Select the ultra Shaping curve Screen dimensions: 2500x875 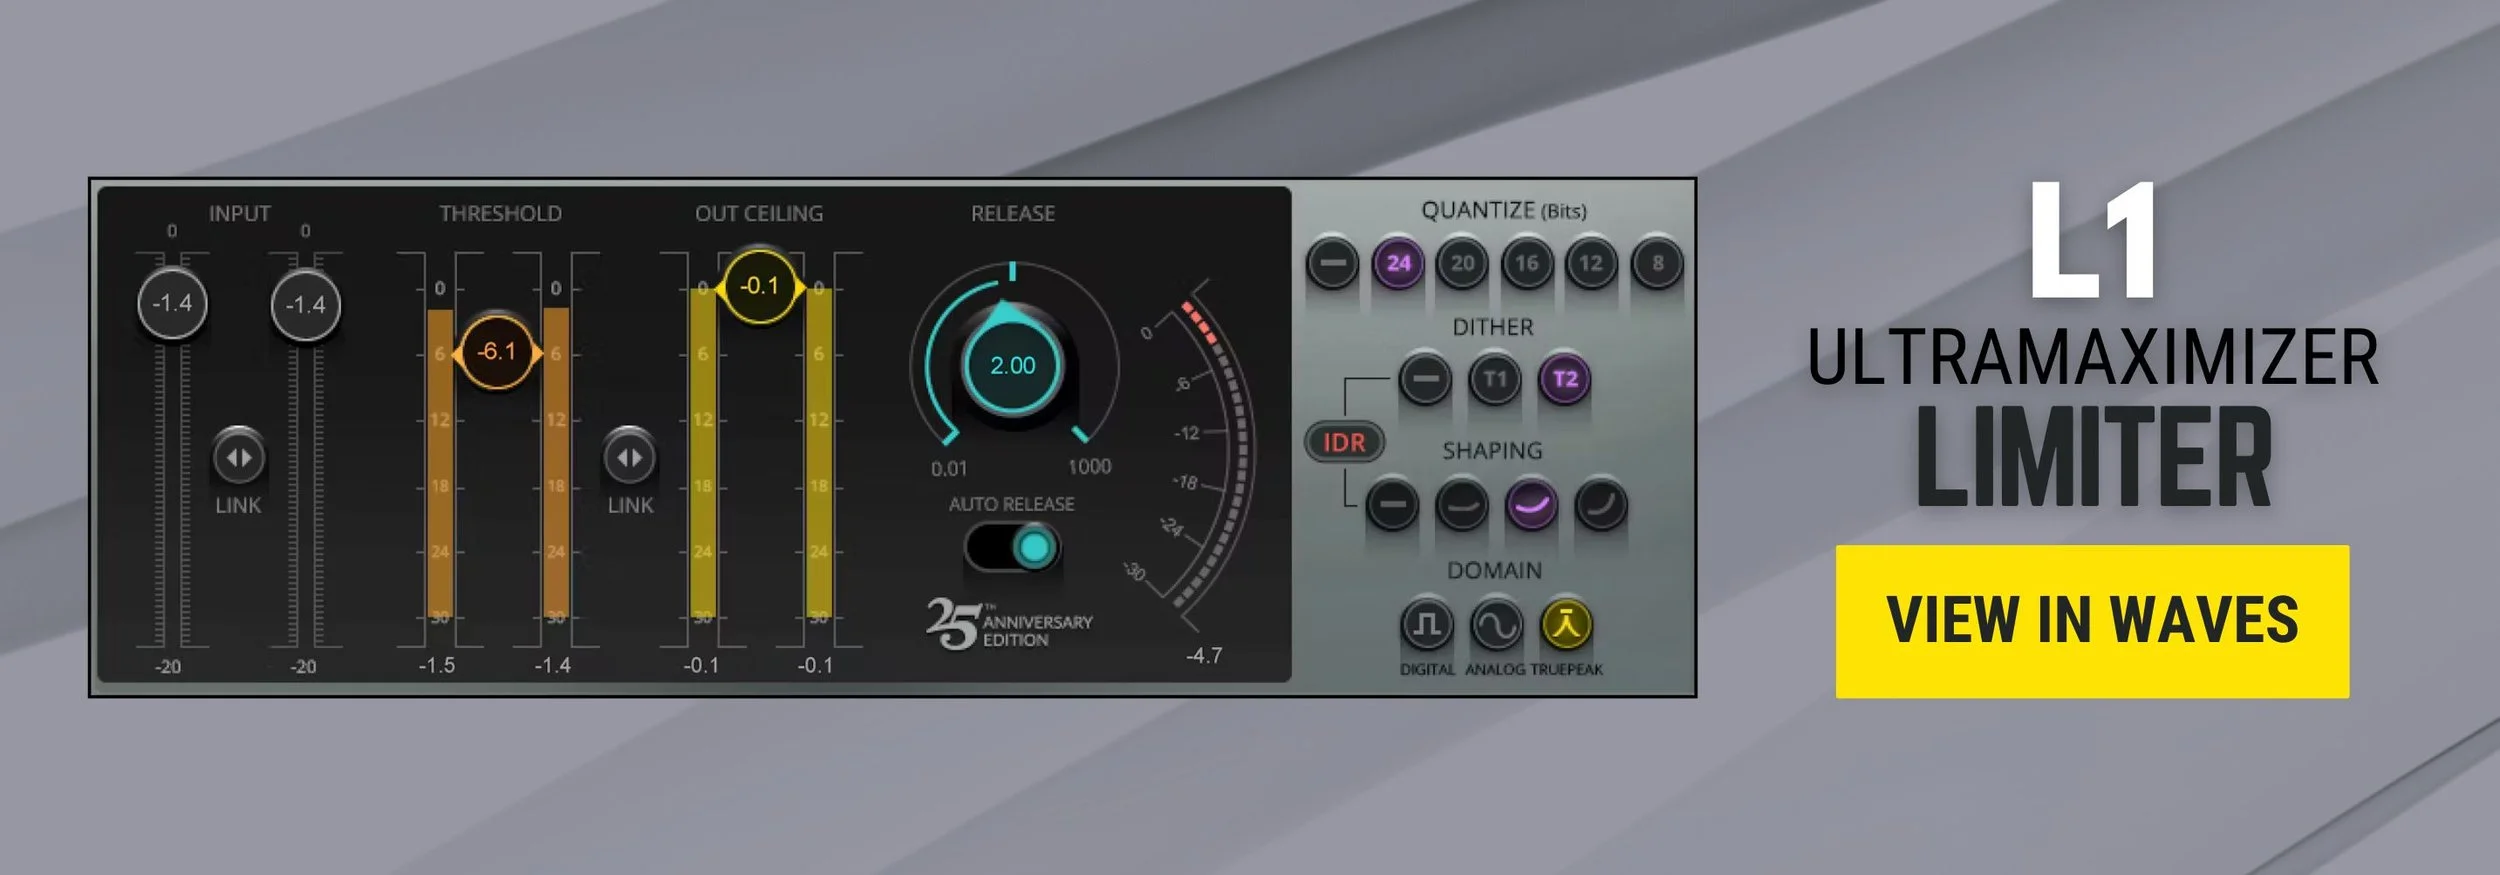[x=1600, y=505]
